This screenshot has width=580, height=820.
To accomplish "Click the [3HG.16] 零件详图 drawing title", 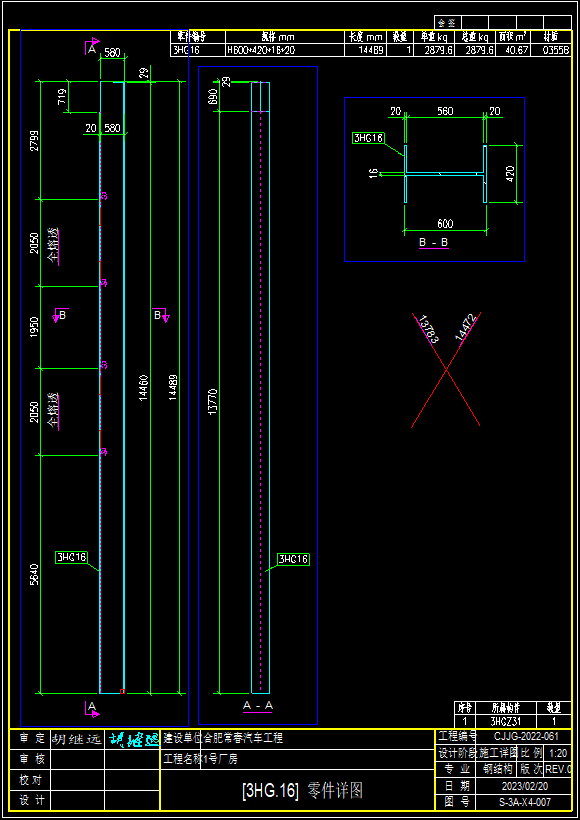I will tap(302, 791).
